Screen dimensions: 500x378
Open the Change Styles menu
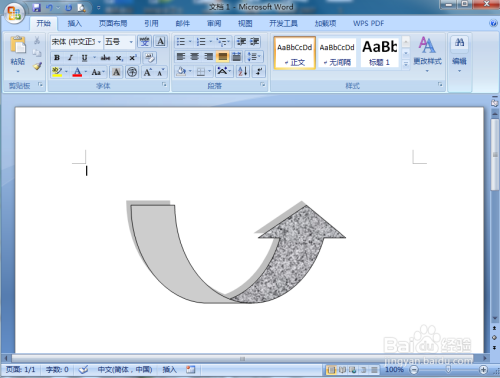point(427,55)
